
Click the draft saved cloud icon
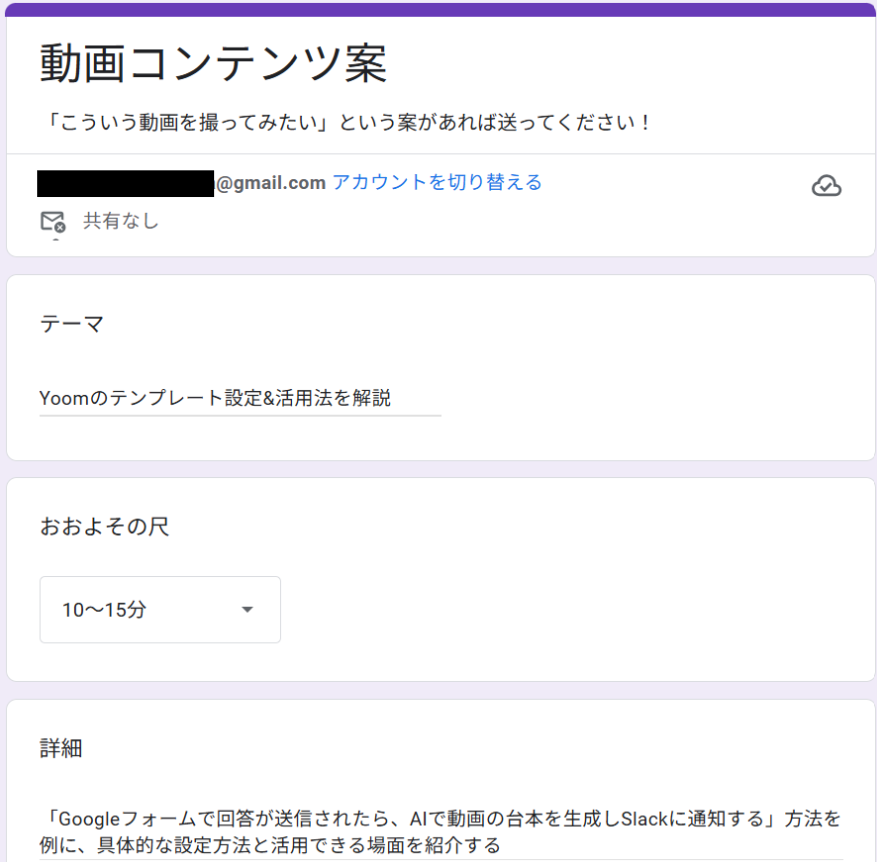coord(827,185)
